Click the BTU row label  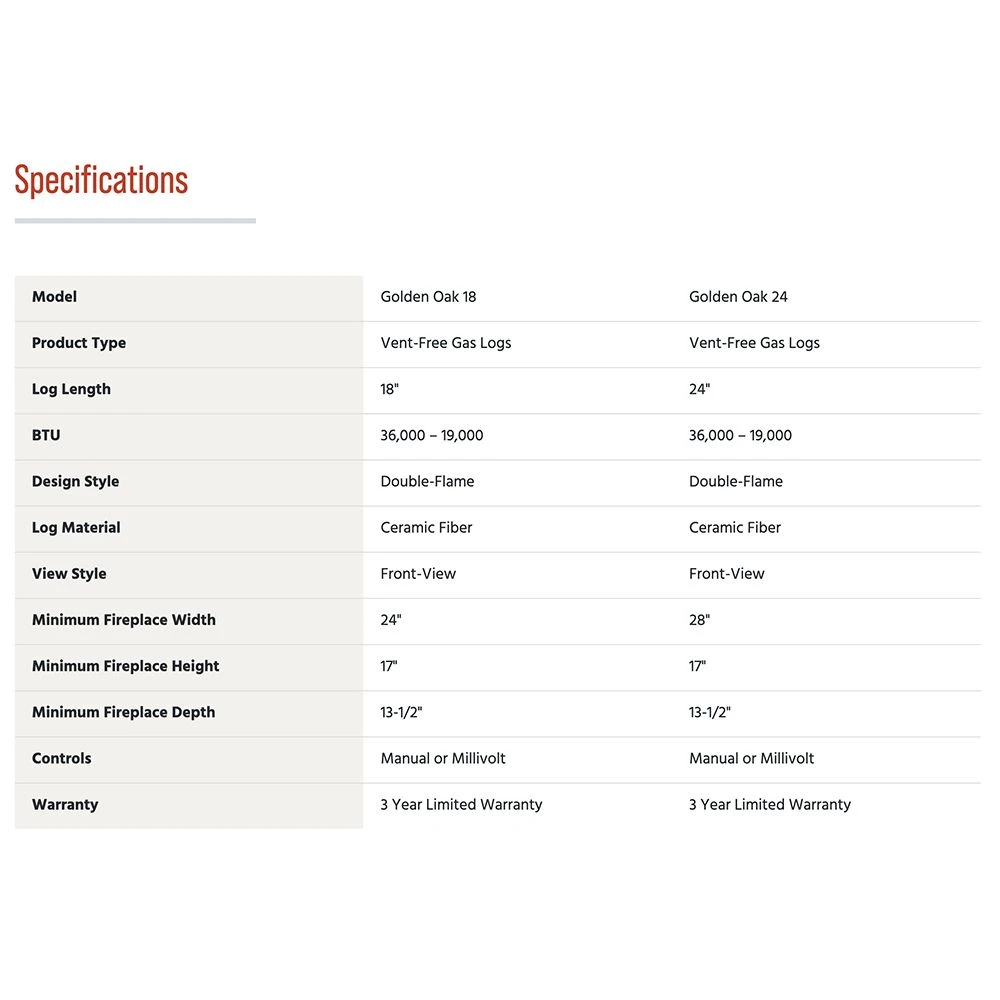46,435
